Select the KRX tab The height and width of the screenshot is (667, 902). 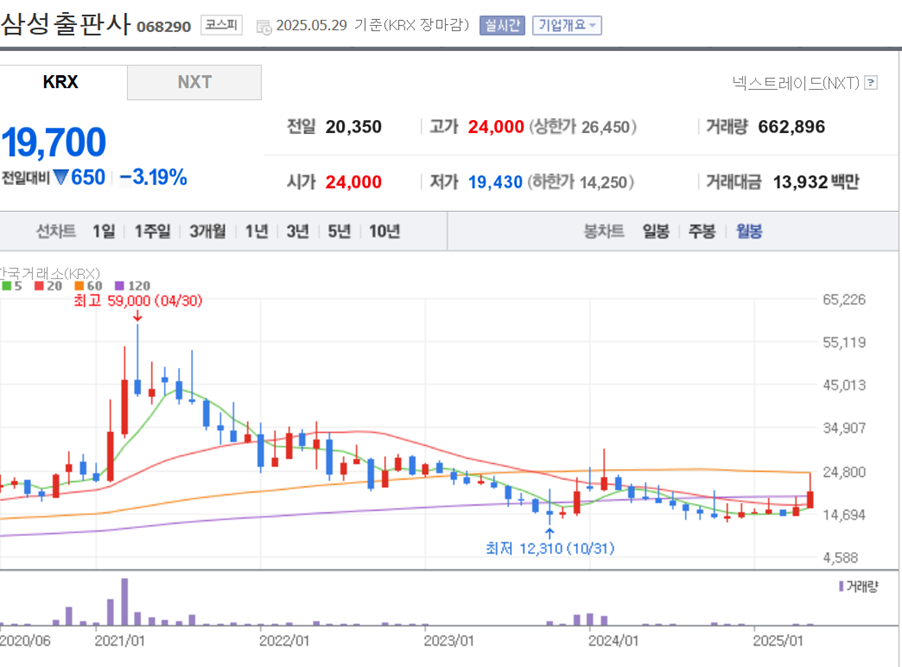[x=61, y=82]
